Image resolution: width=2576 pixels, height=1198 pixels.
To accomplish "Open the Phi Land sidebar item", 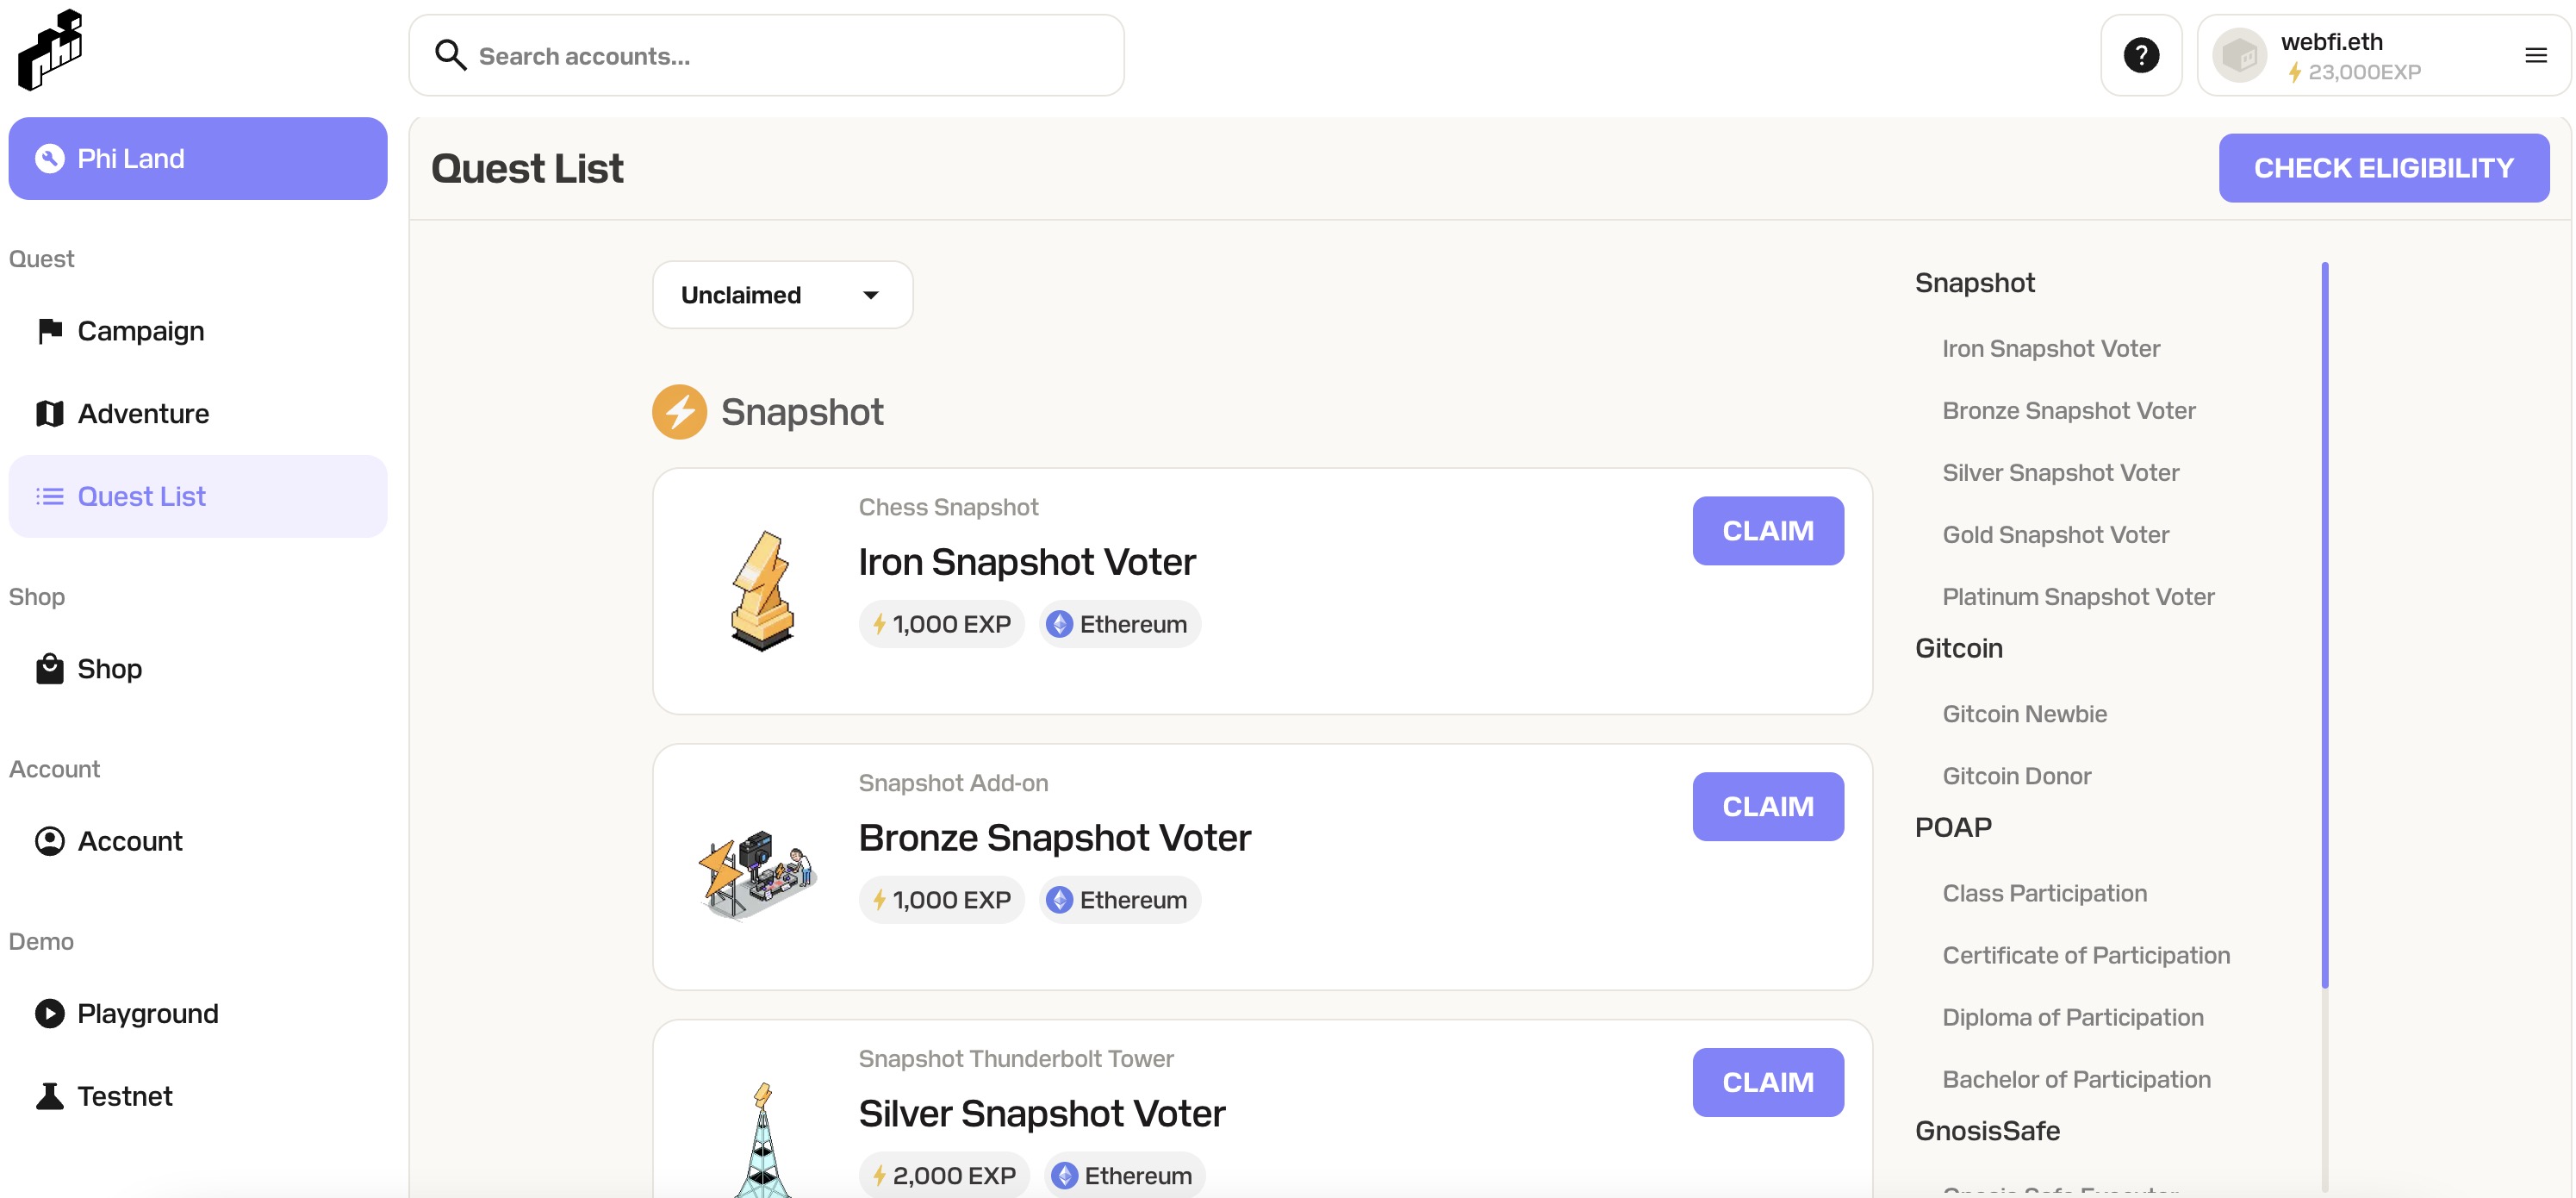I will [198, 158].
